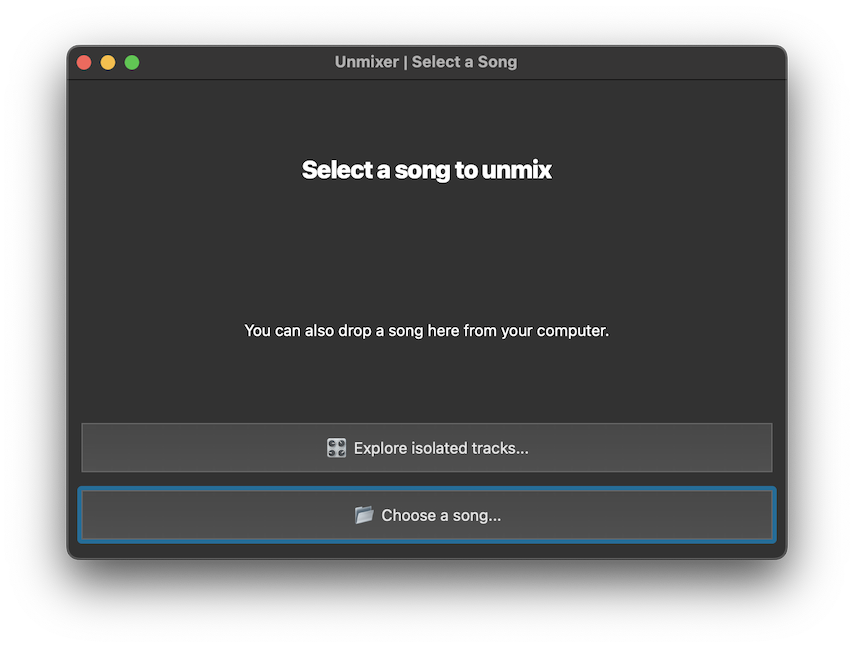This screenshot has width=854, height=648.
Task: Select the Choose a song label text
Action: (x=441, y=515)
